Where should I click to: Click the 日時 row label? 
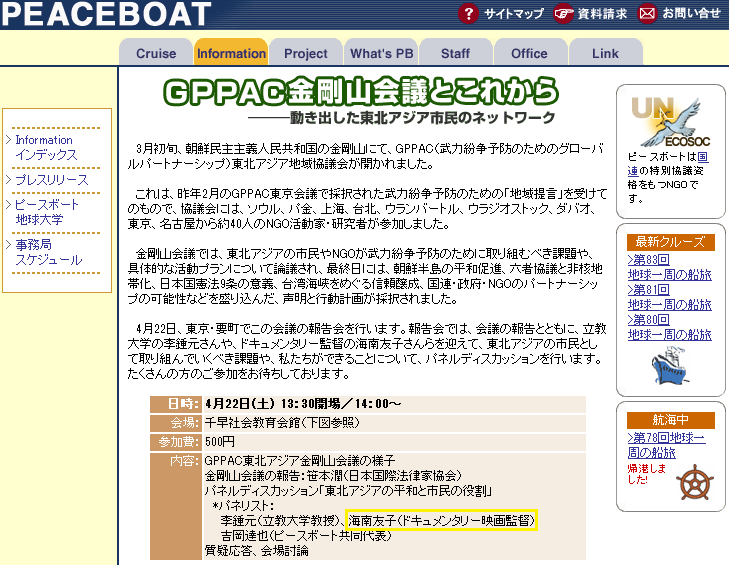coord(176,404)
